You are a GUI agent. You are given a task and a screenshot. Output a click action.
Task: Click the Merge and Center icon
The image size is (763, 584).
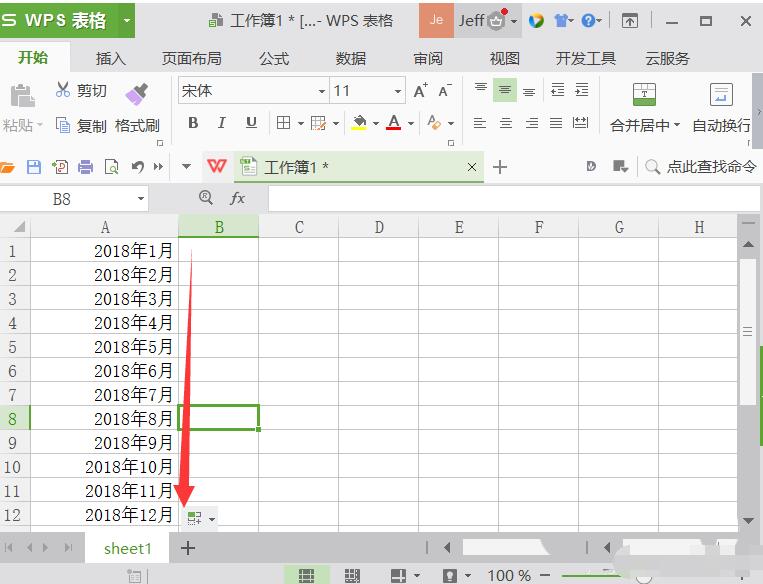[645, 95]
